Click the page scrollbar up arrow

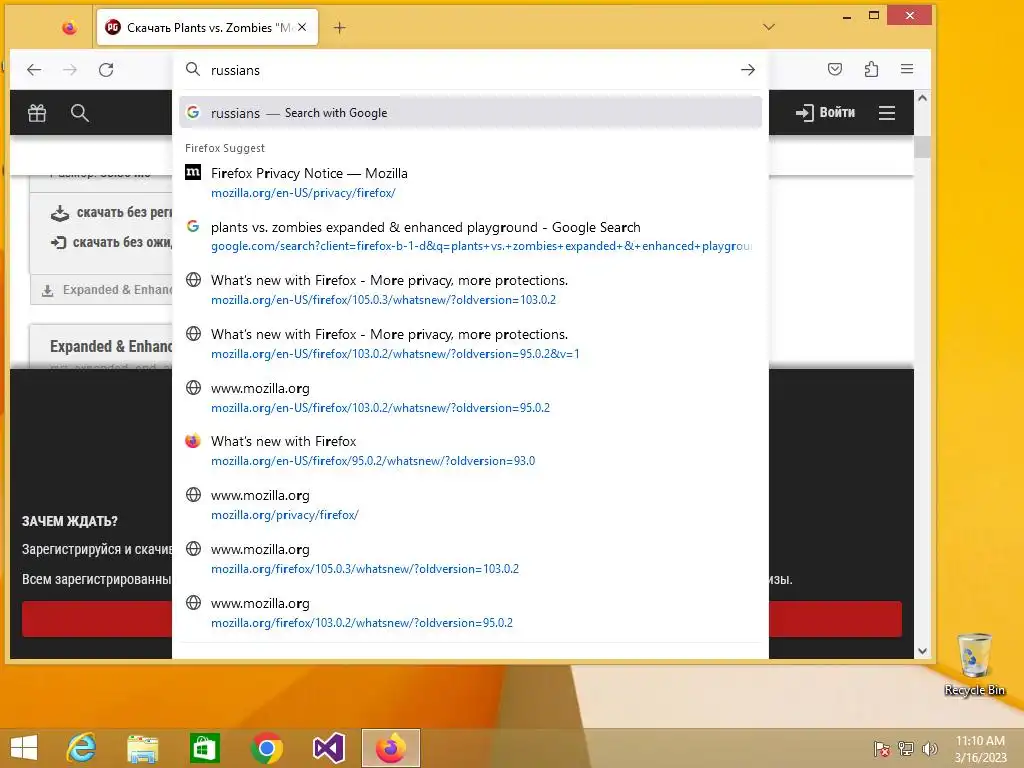(922, 98)
